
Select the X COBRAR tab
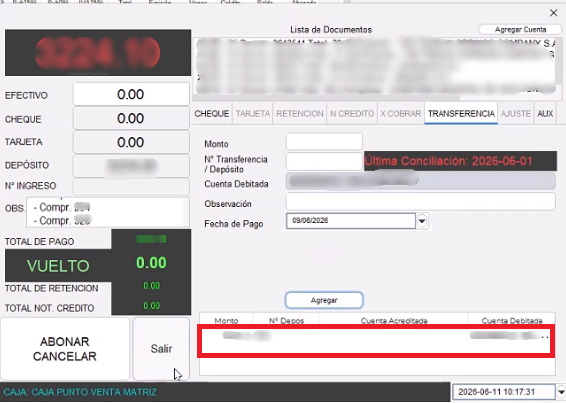point(401,114)
